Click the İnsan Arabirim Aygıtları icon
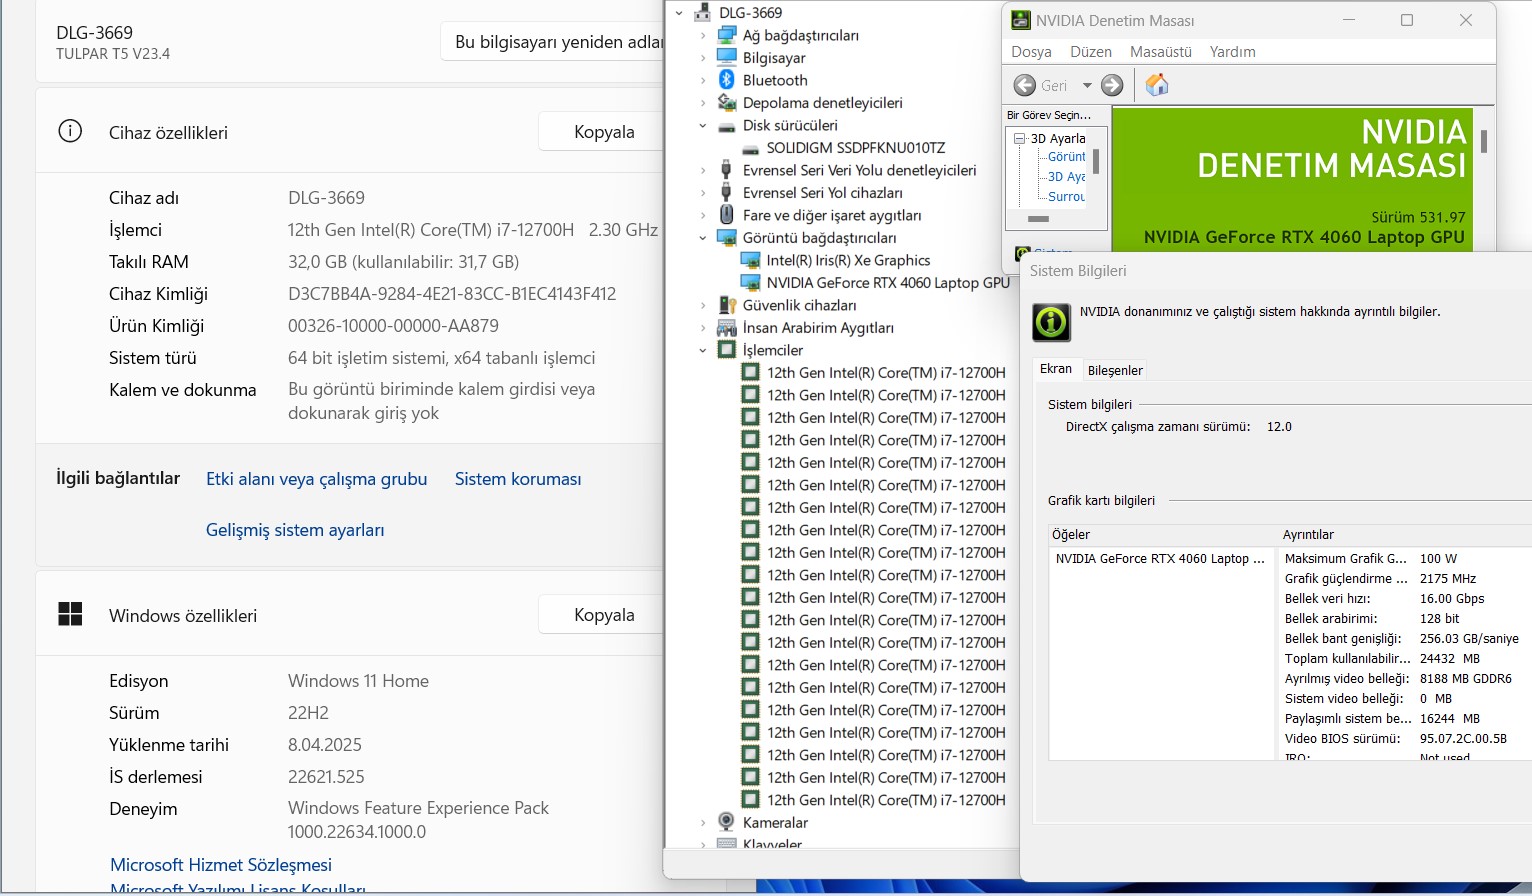 pos(727,328)
